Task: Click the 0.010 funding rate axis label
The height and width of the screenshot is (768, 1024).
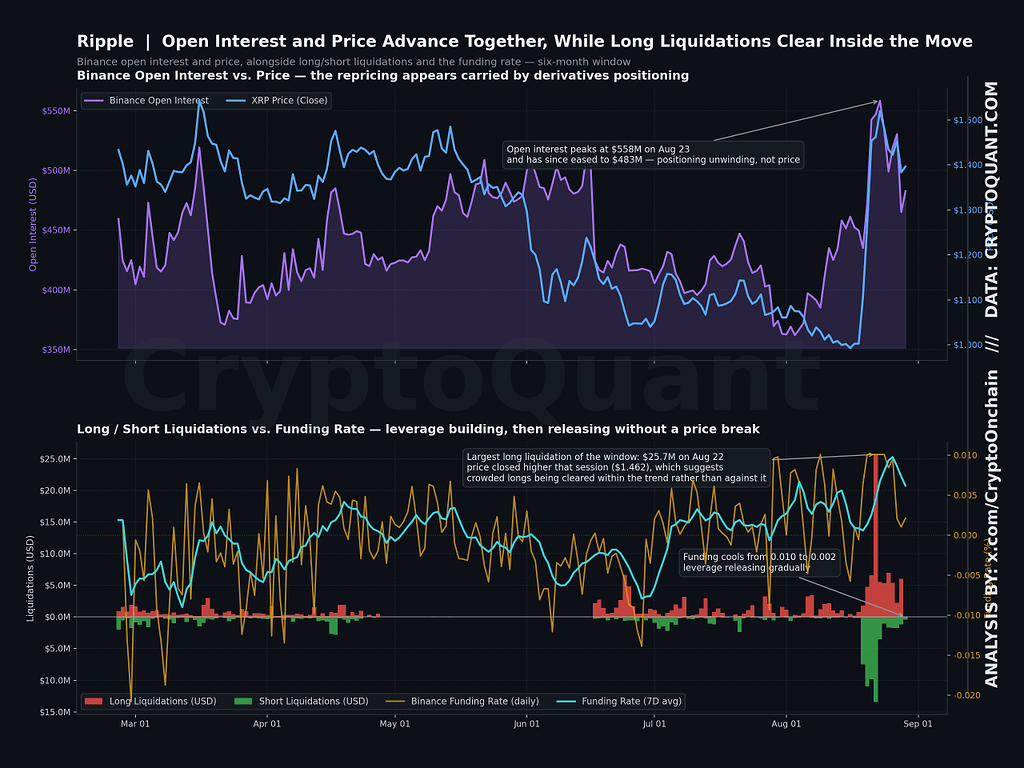Action: tap(965, 455)
